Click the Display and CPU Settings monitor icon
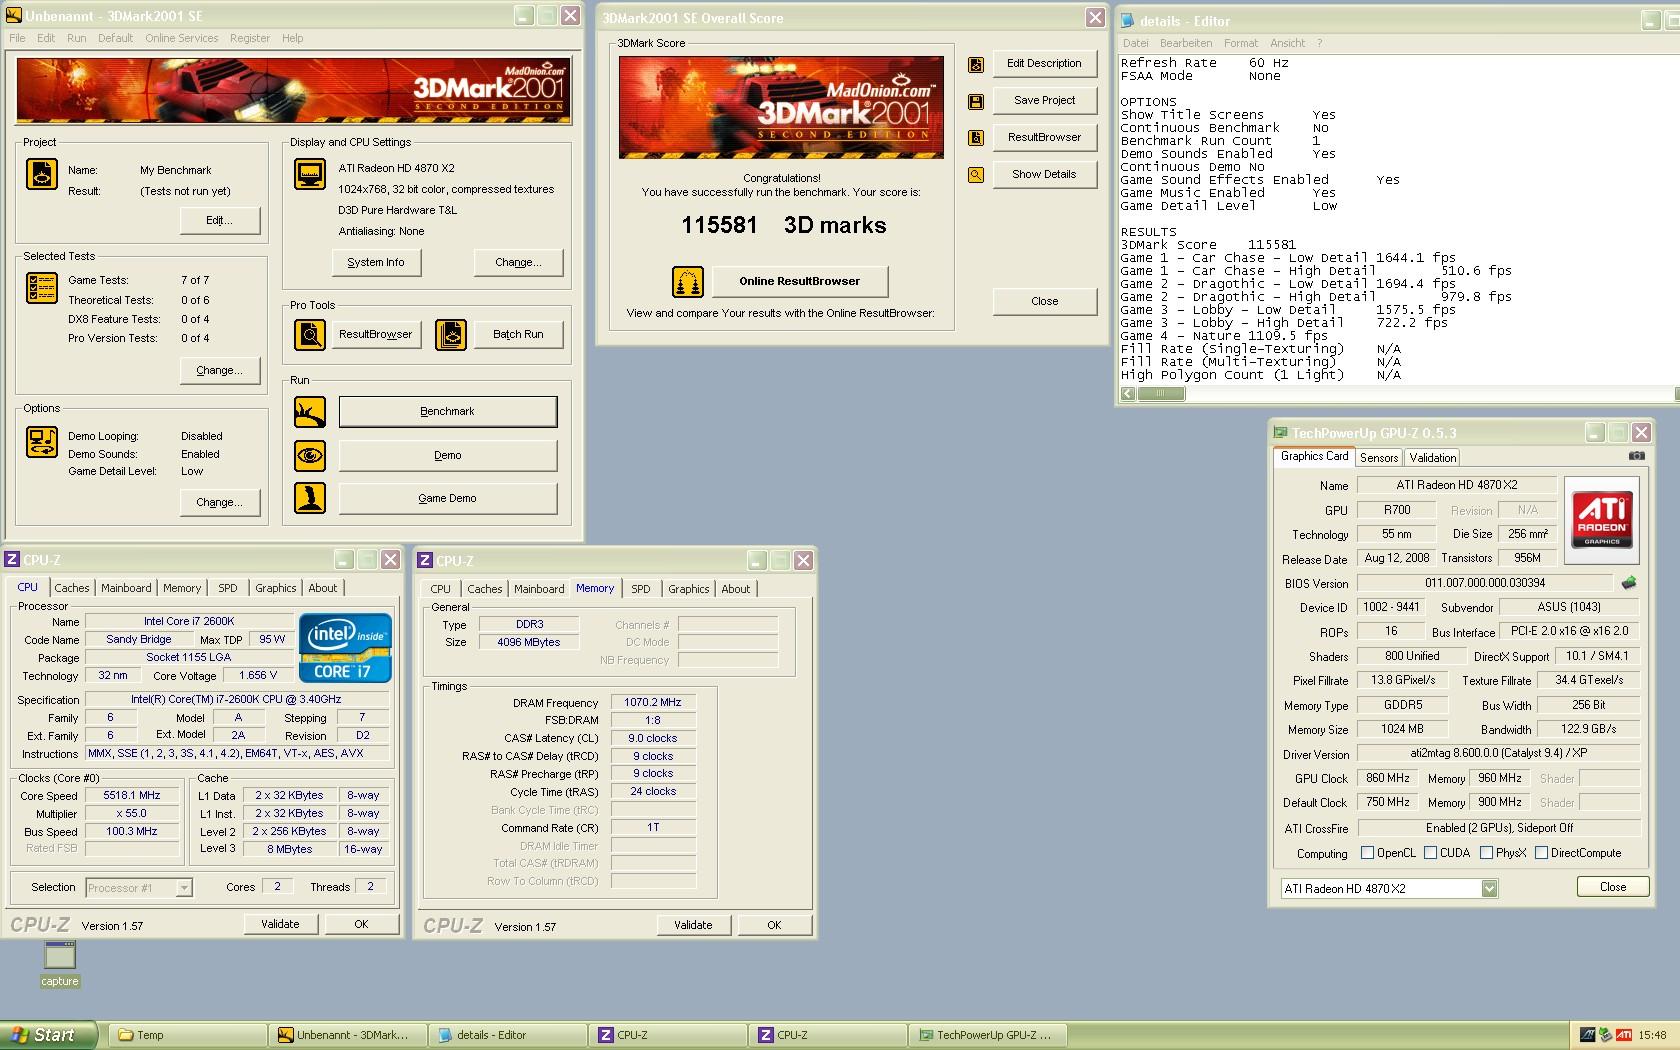 pos(310,174)
